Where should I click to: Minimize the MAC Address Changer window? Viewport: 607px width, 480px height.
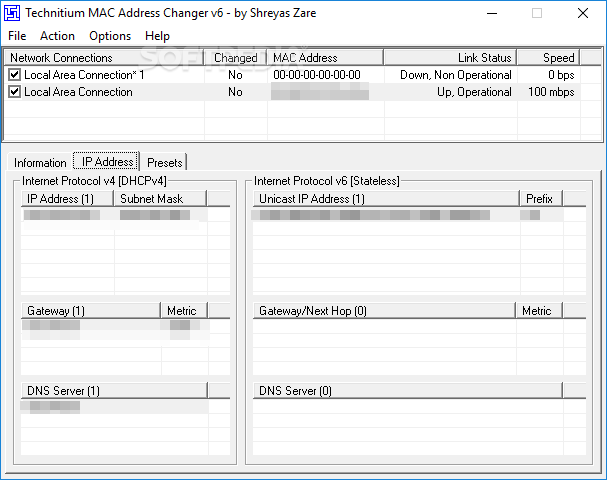(x=492, y=14)
